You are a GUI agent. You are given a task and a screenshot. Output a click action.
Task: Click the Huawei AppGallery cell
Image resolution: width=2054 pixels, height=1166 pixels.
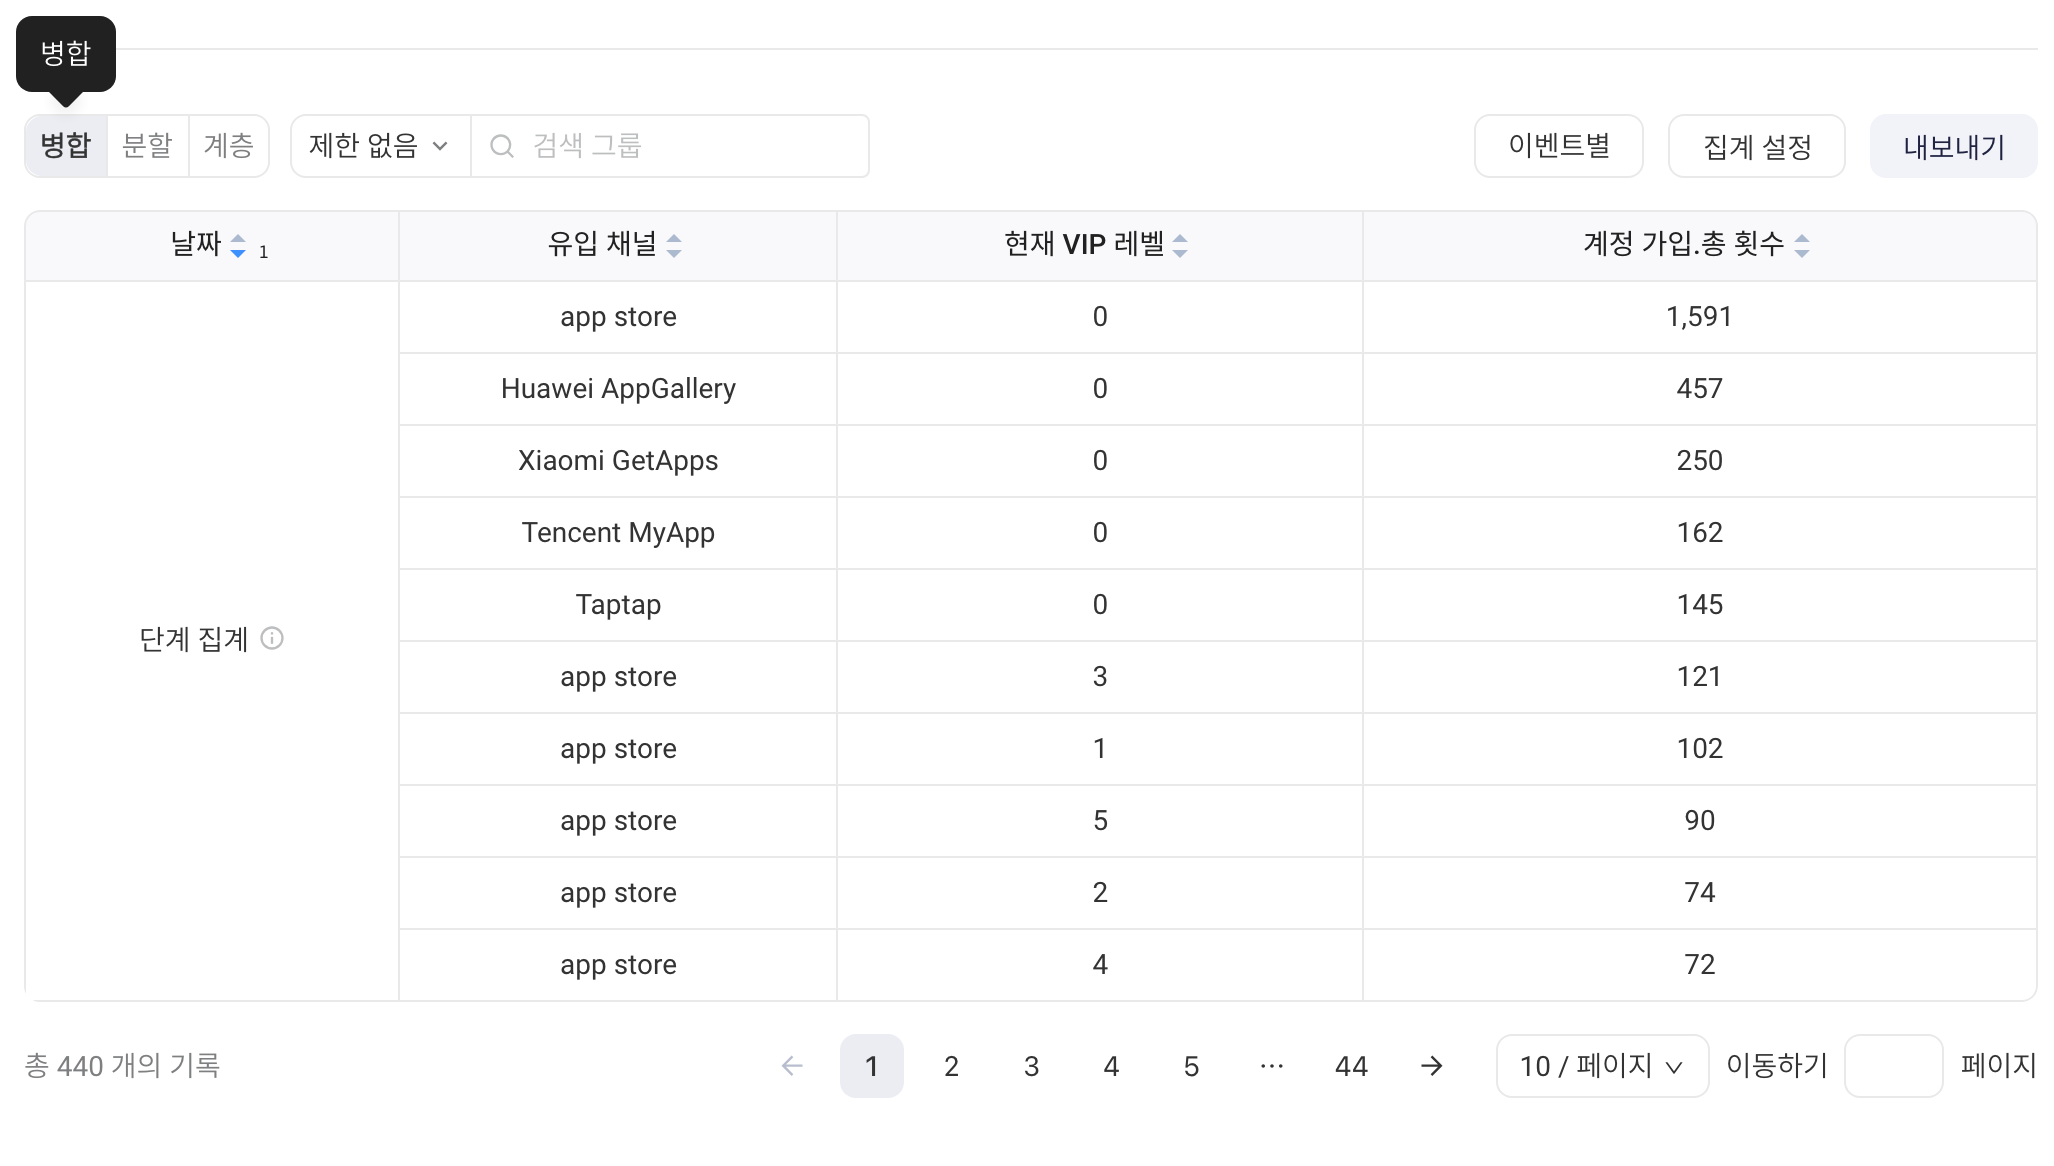[618, 389]
